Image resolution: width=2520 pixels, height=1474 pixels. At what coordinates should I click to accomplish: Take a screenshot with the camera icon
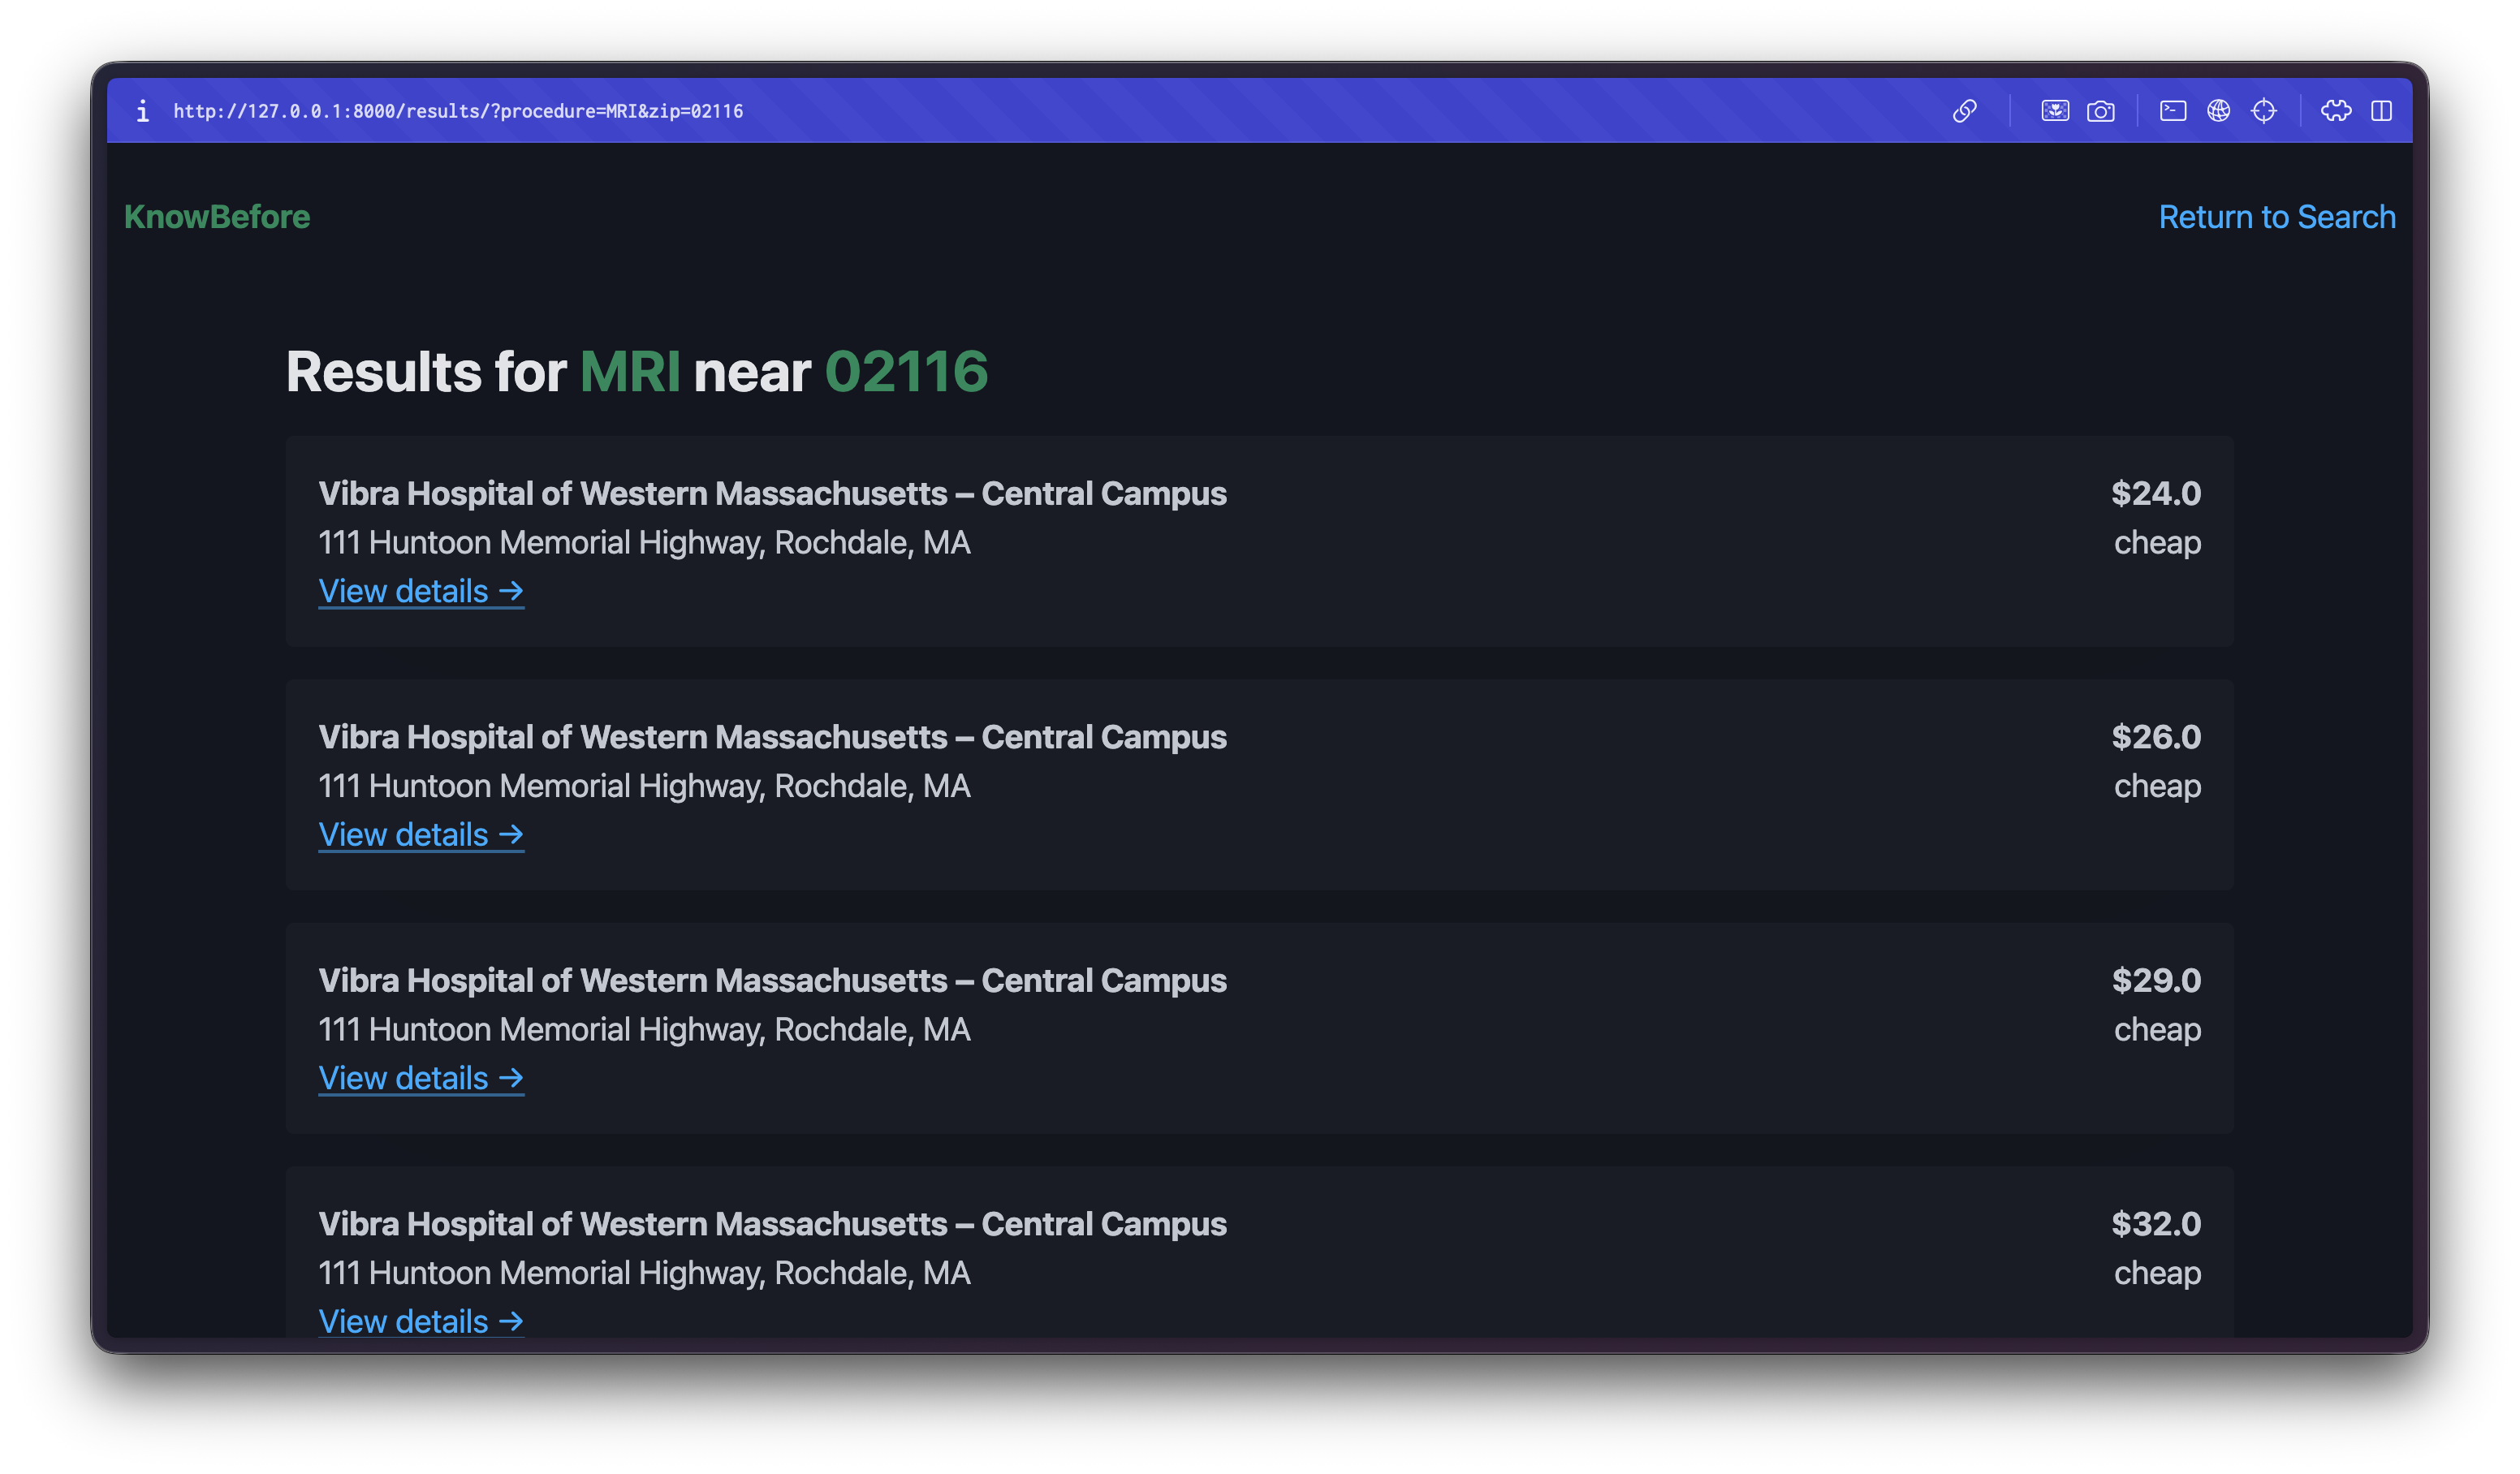point(2100,111)
